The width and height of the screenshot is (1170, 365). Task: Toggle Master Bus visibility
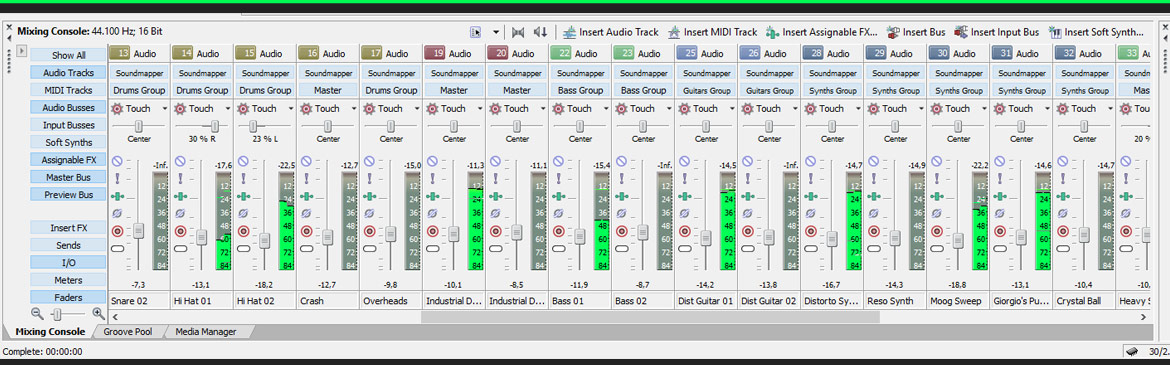(69, 177)
